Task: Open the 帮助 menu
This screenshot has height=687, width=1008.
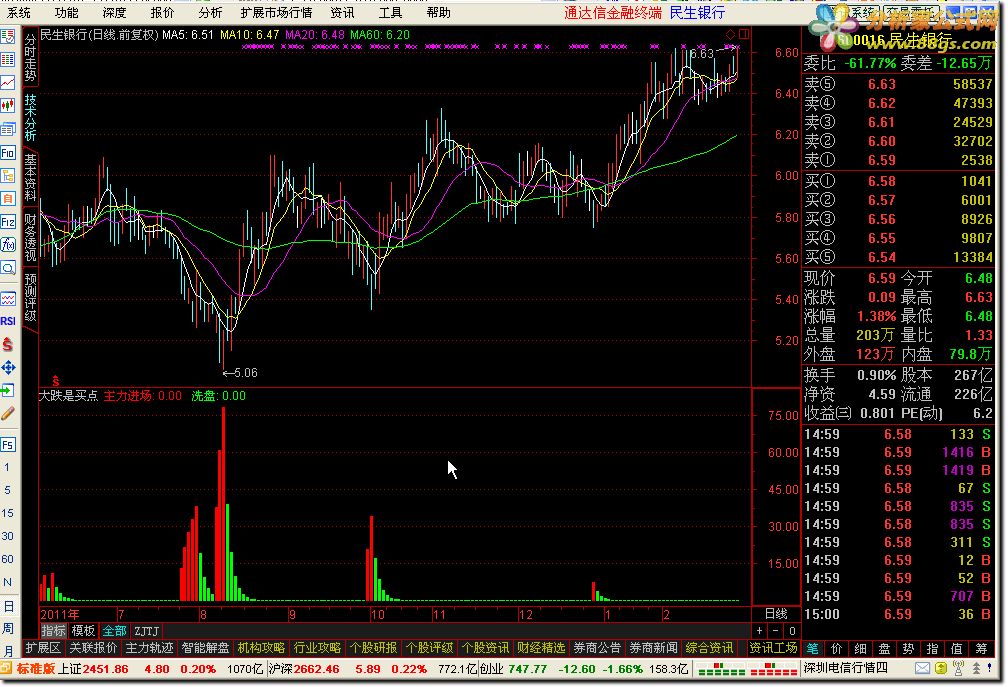Action: pos(438,13)
